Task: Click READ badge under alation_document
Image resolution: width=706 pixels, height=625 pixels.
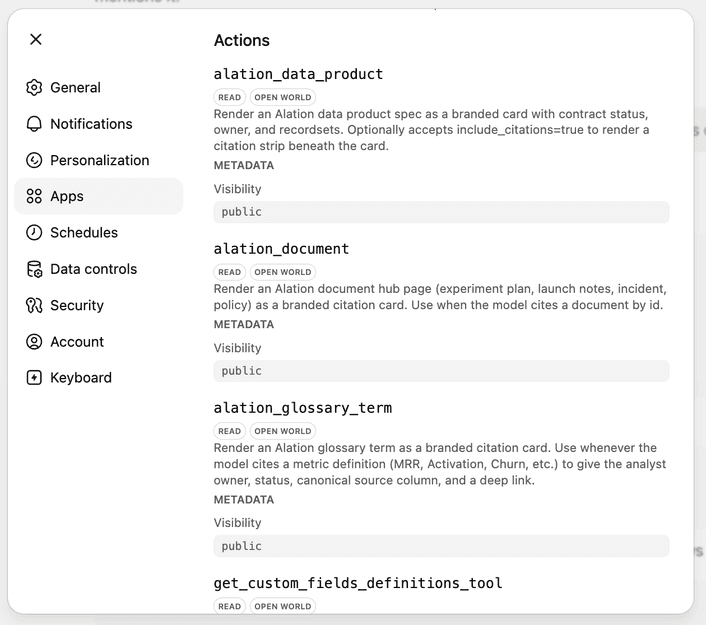Action: point(230,272)
